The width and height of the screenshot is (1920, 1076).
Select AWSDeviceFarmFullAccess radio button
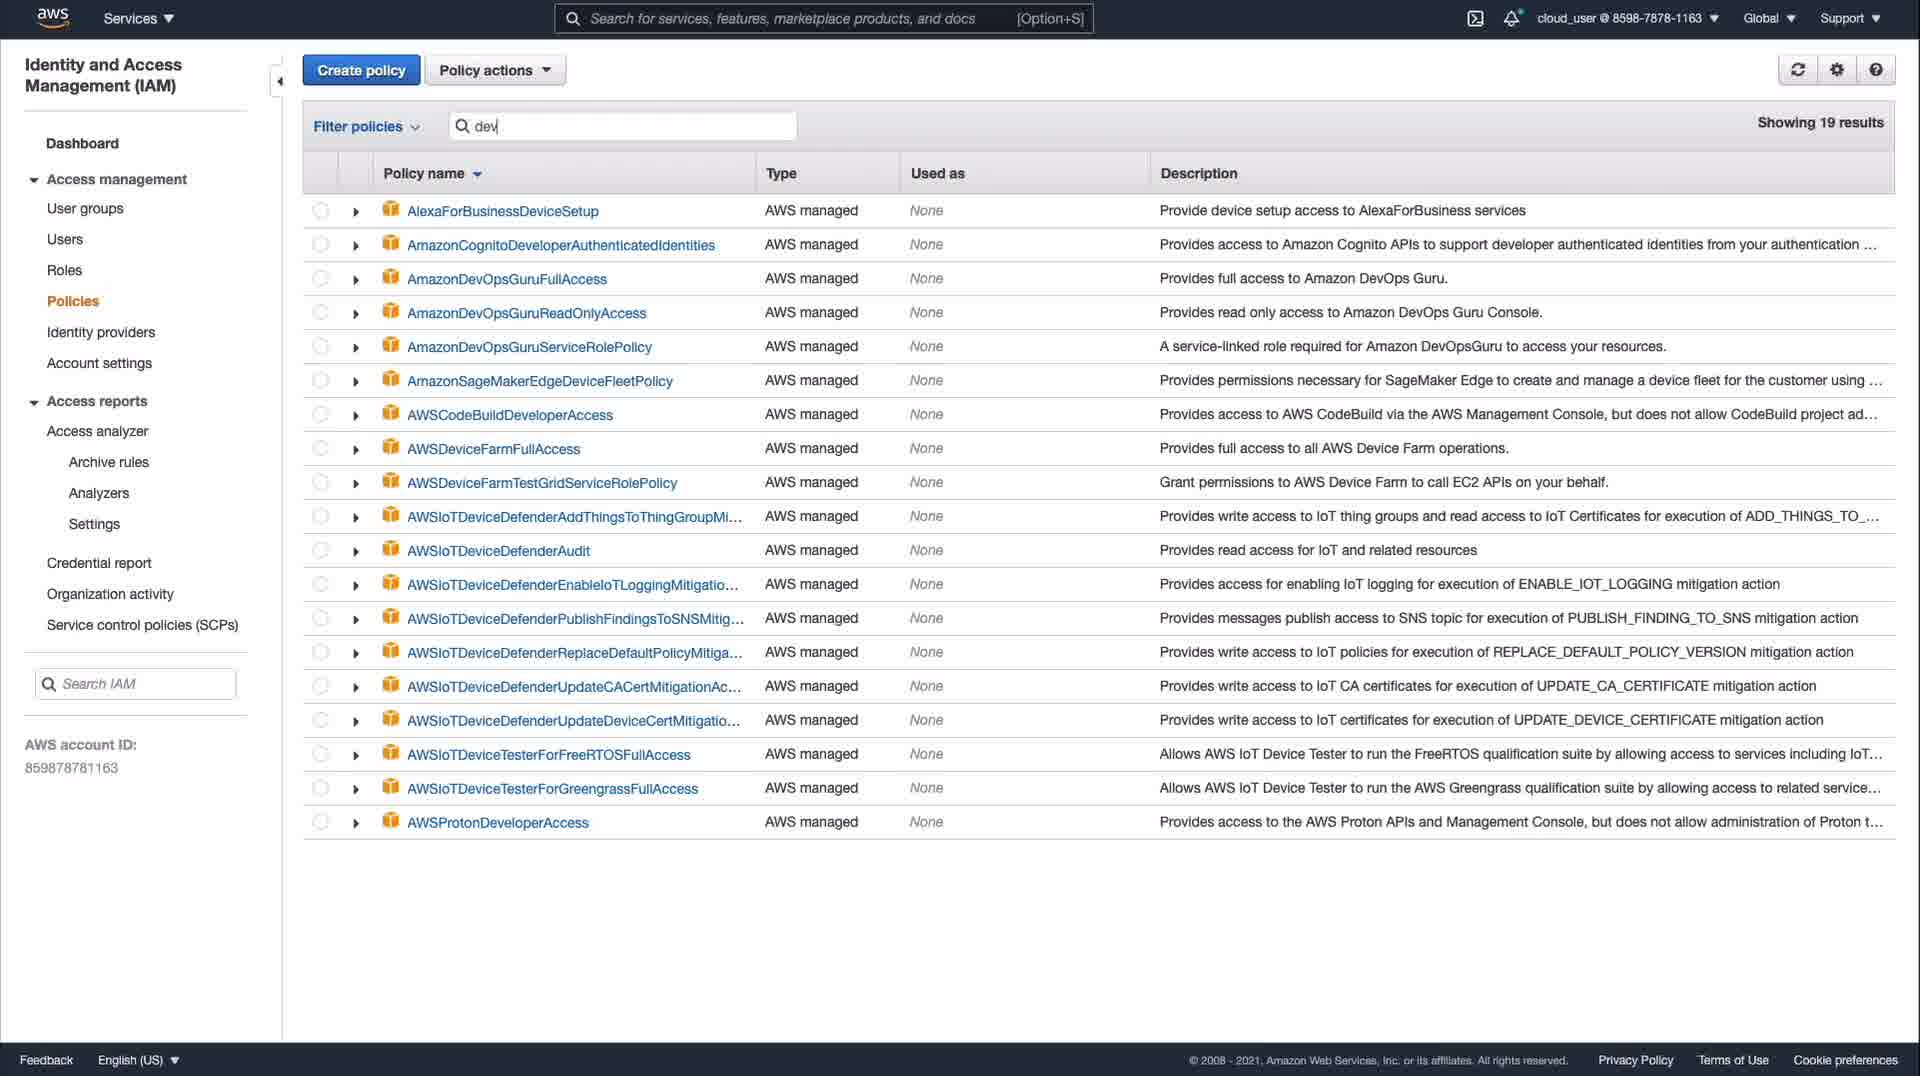(x=320, y=448)
